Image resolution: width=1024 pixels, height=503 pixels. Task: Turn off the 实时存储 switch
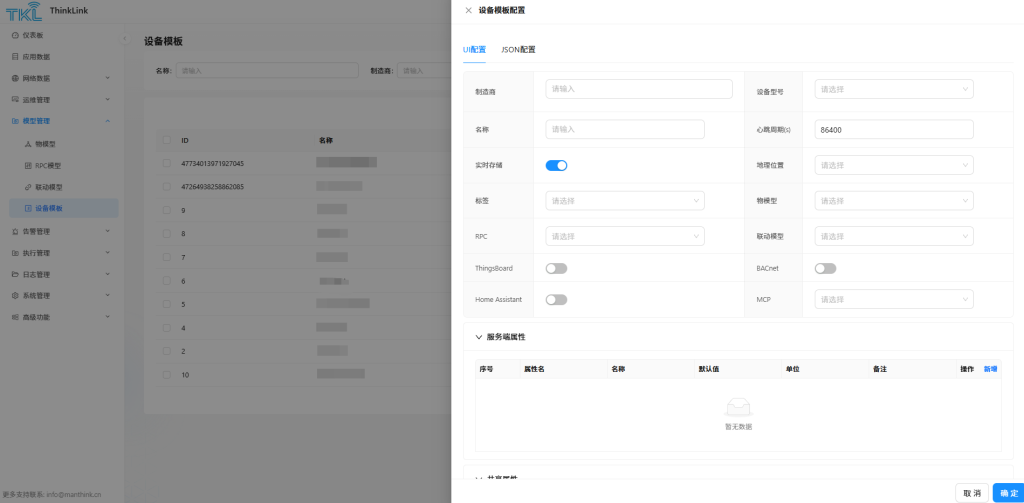556,165
